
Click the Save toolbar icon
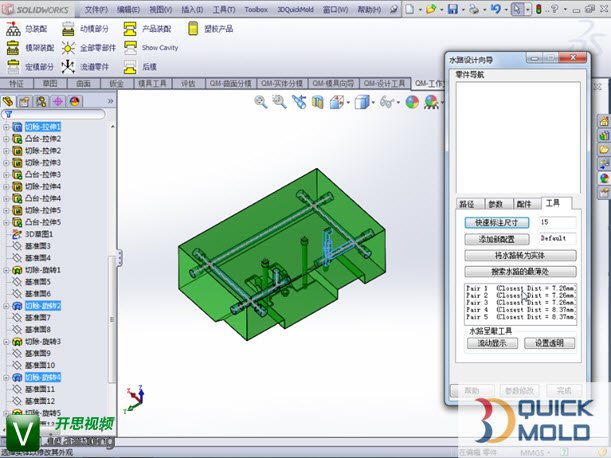click(453, 9)
